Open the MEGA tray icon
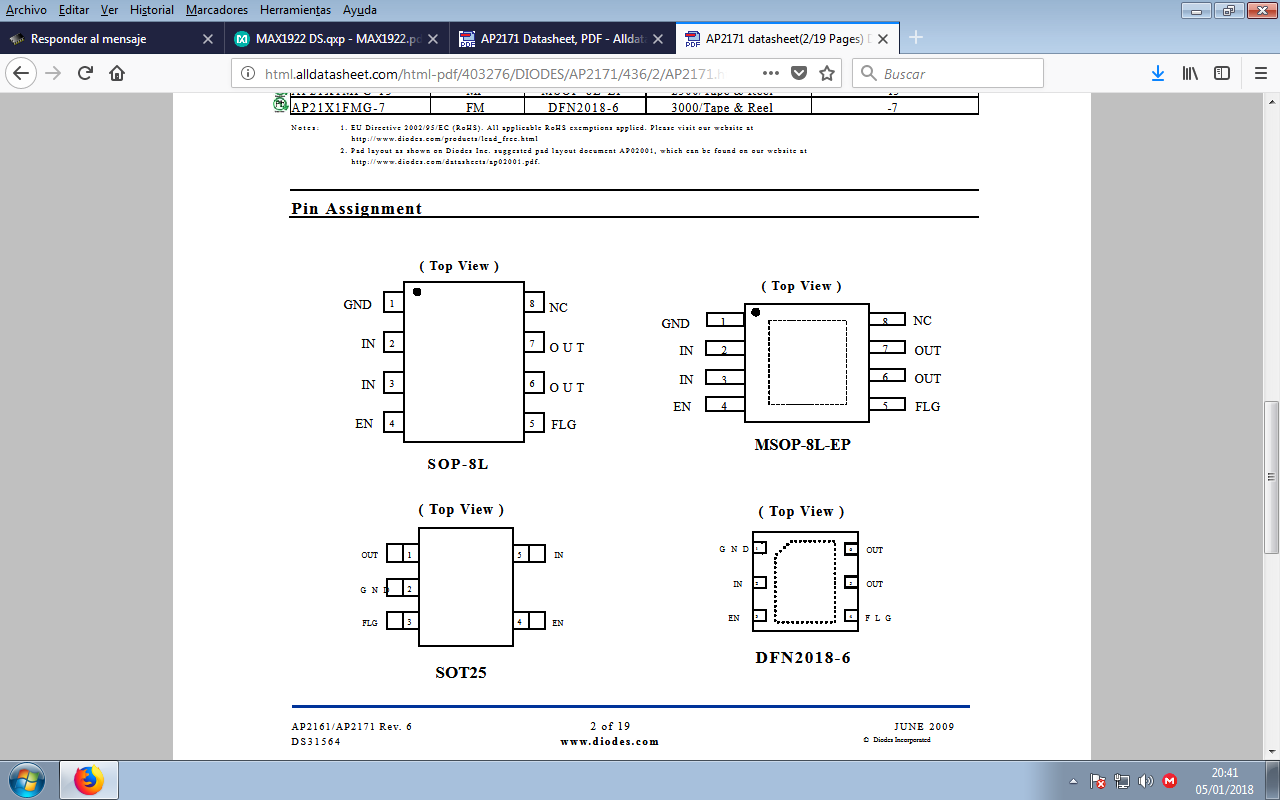The width and height of the screenshot is (1280, 800). point(1170,781)
